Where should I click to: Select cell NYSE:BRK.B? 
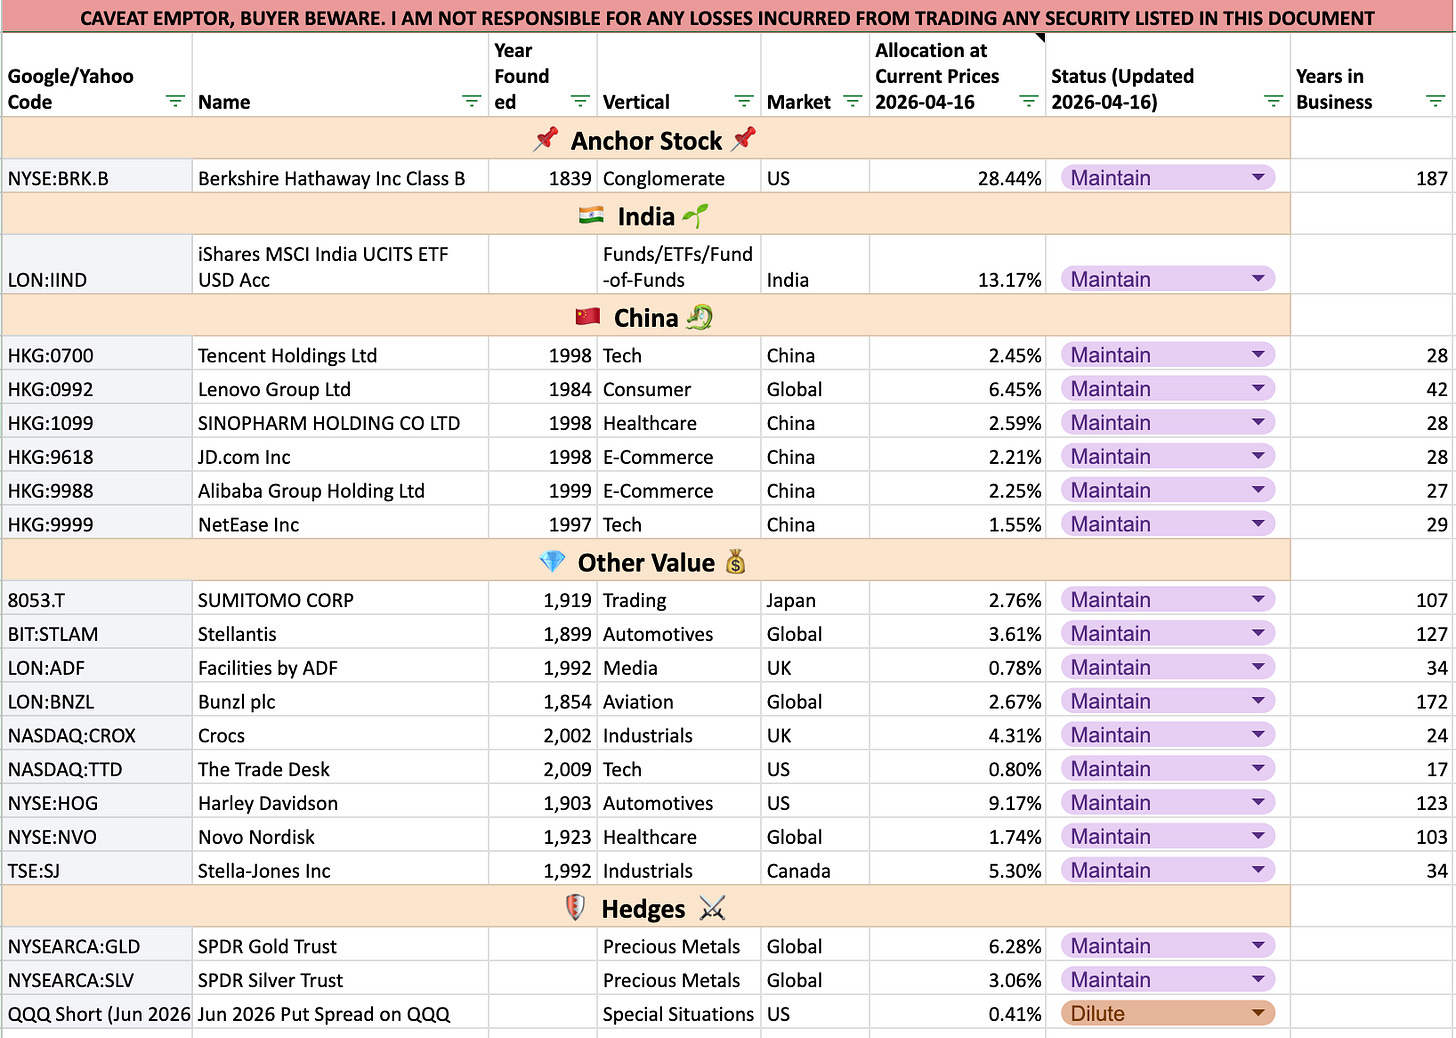pos(97,178)
